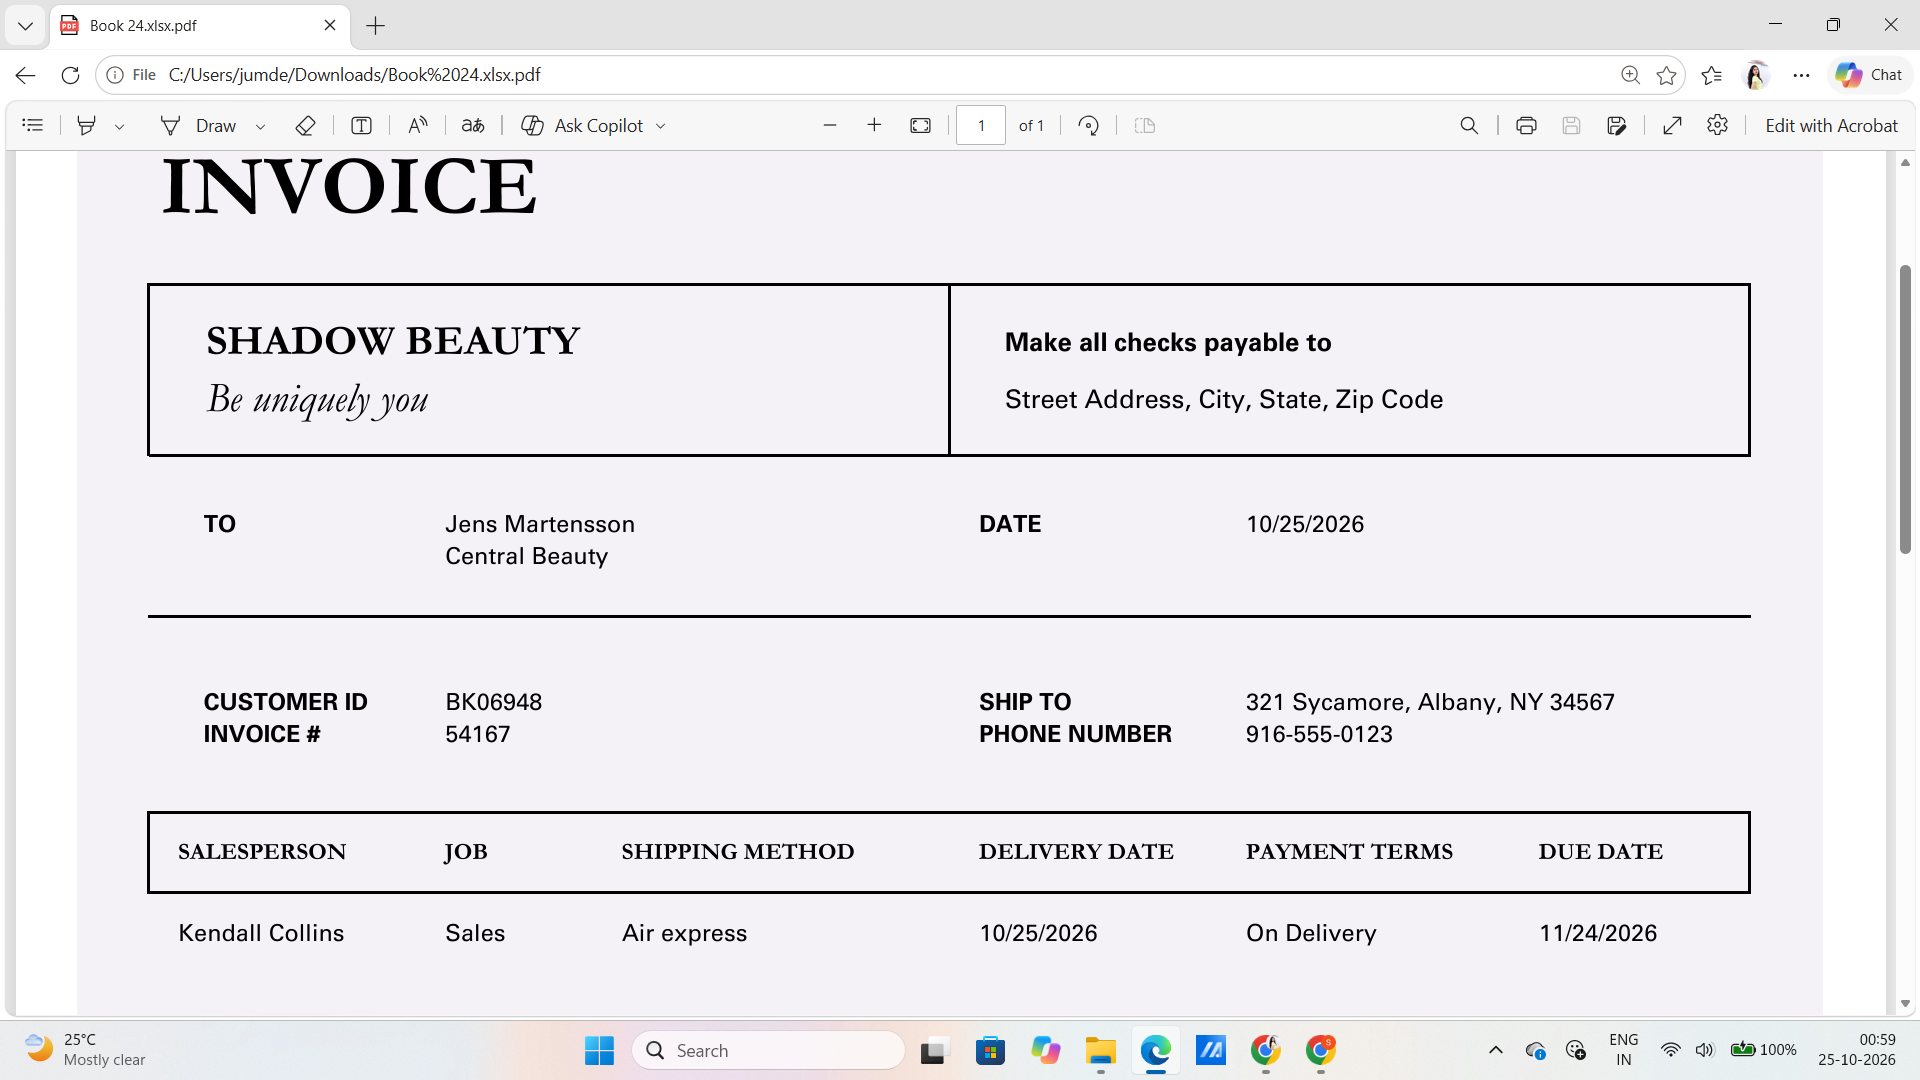Expand the Draw tool options chevron
The image size is (1920, 1080).
tap(261, 126)
